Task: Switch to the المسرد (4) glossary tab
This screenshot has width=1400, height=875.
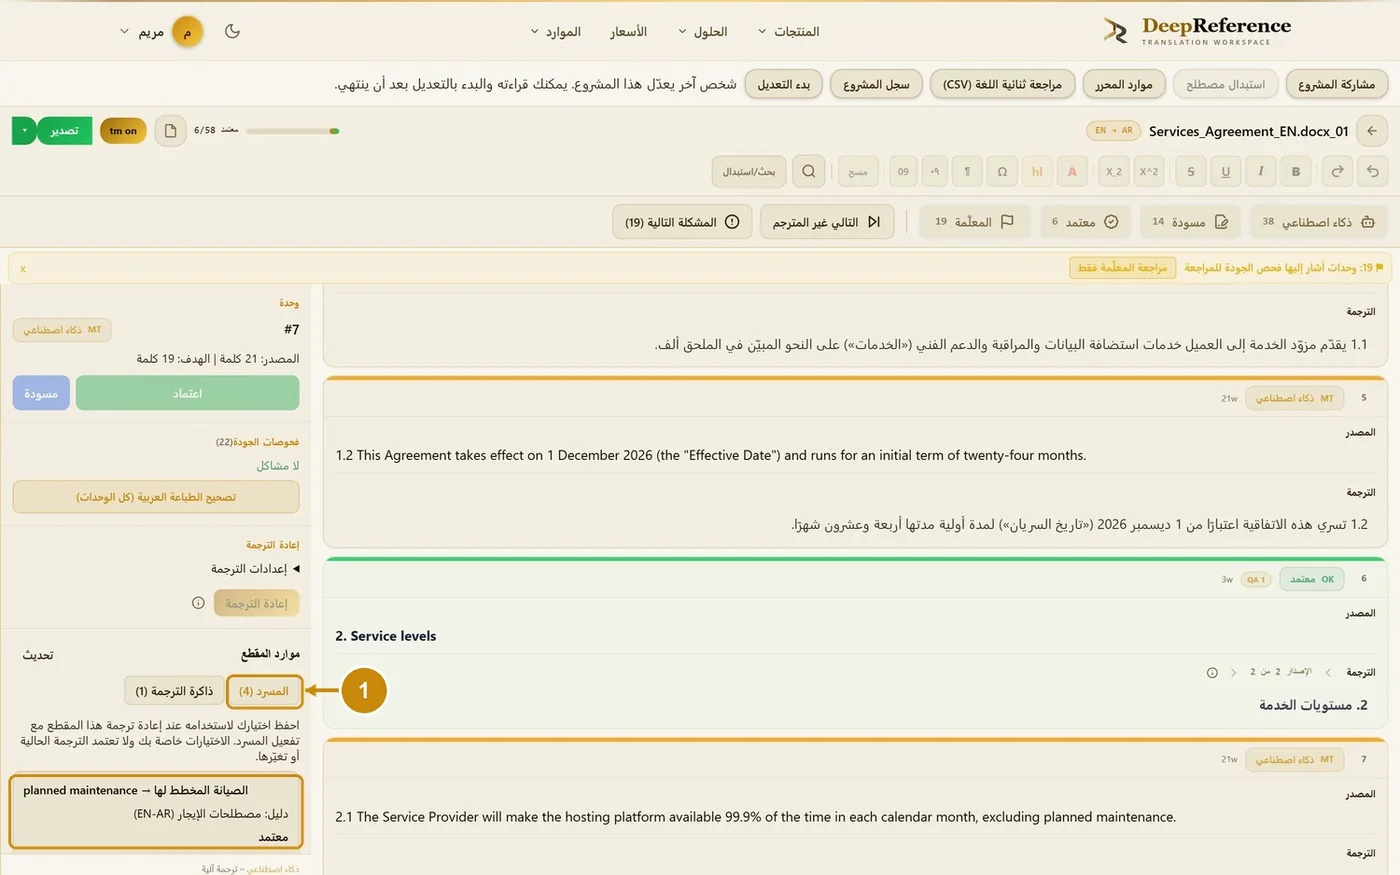Action: (x=264, y=691)
